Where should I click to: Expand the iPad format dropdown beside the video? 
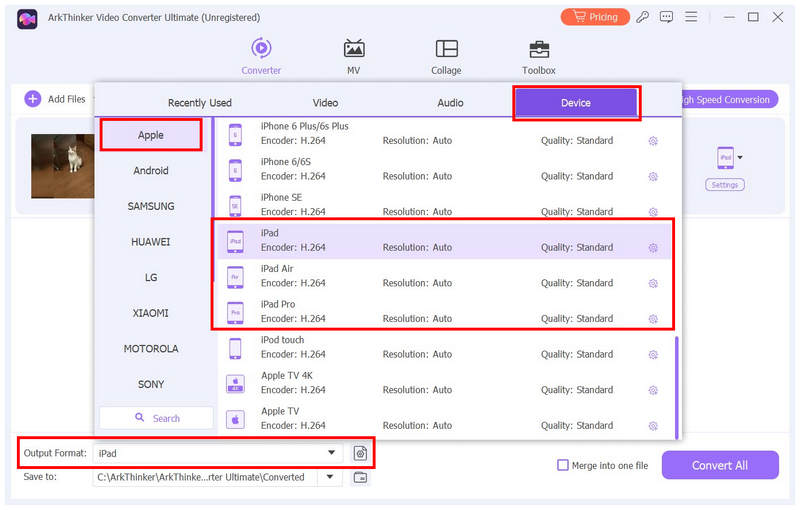(x=740, y=158)
